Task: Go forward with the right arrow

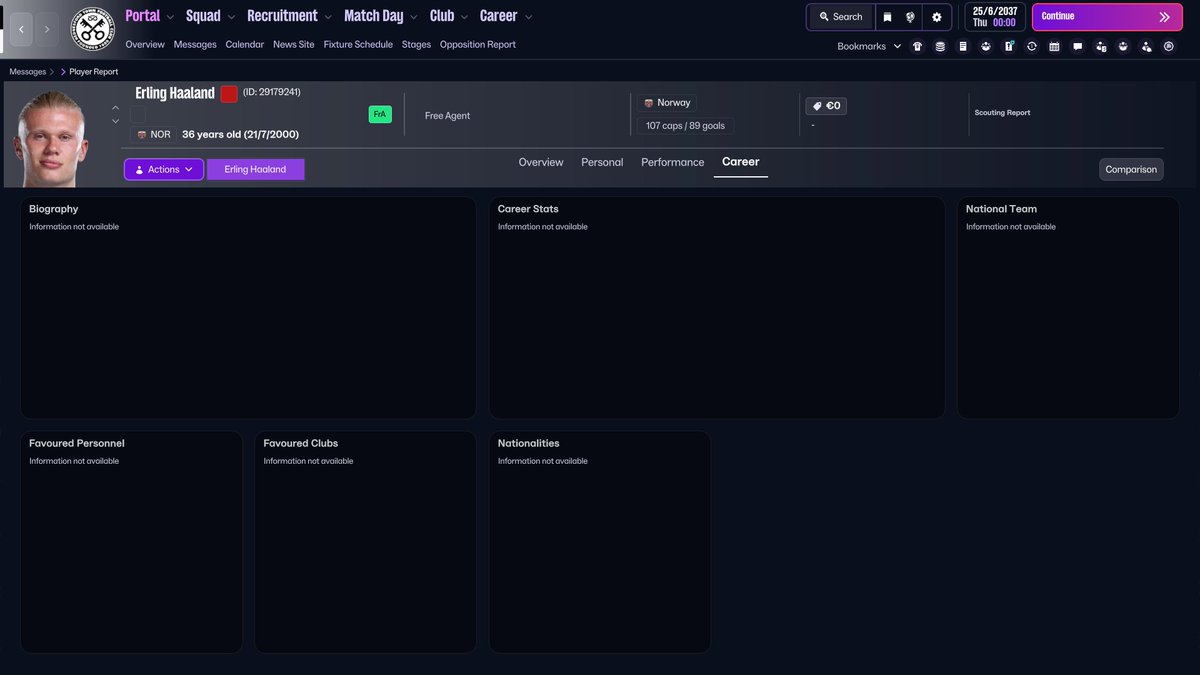Action: pyautogui.click(x=47, y=30)
